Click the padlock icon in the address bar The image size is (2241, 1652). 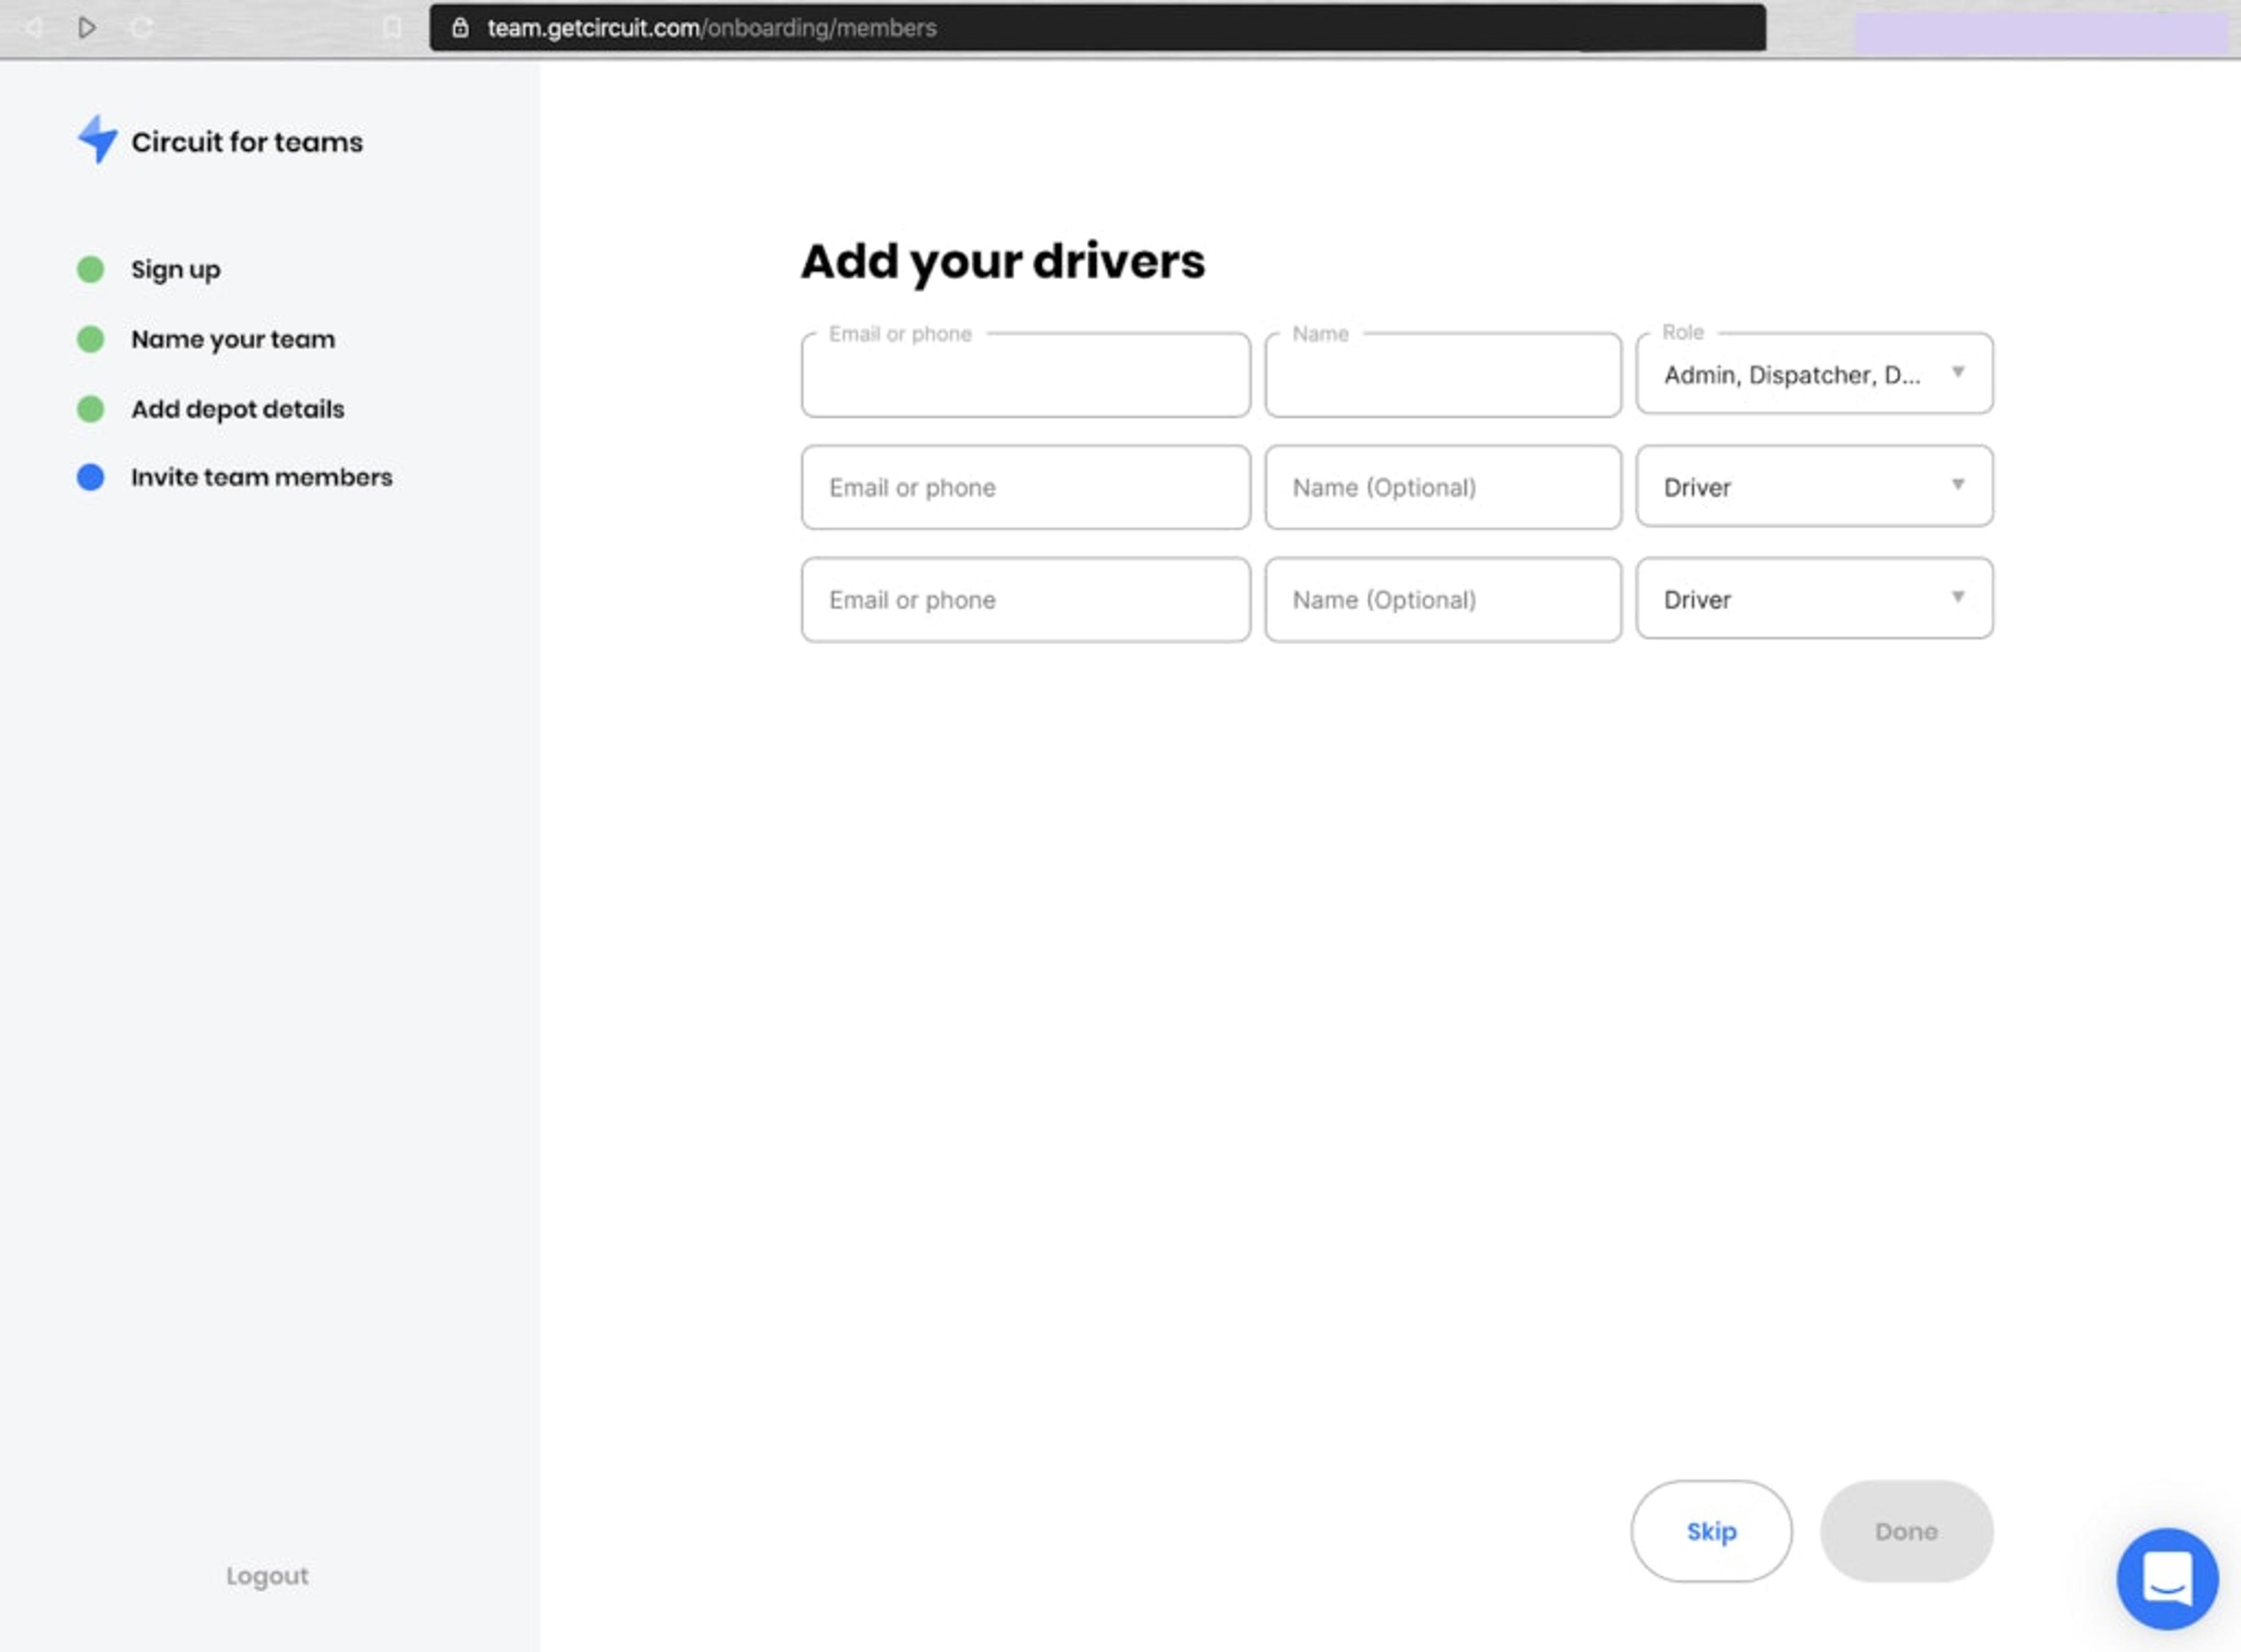(460, 27)
